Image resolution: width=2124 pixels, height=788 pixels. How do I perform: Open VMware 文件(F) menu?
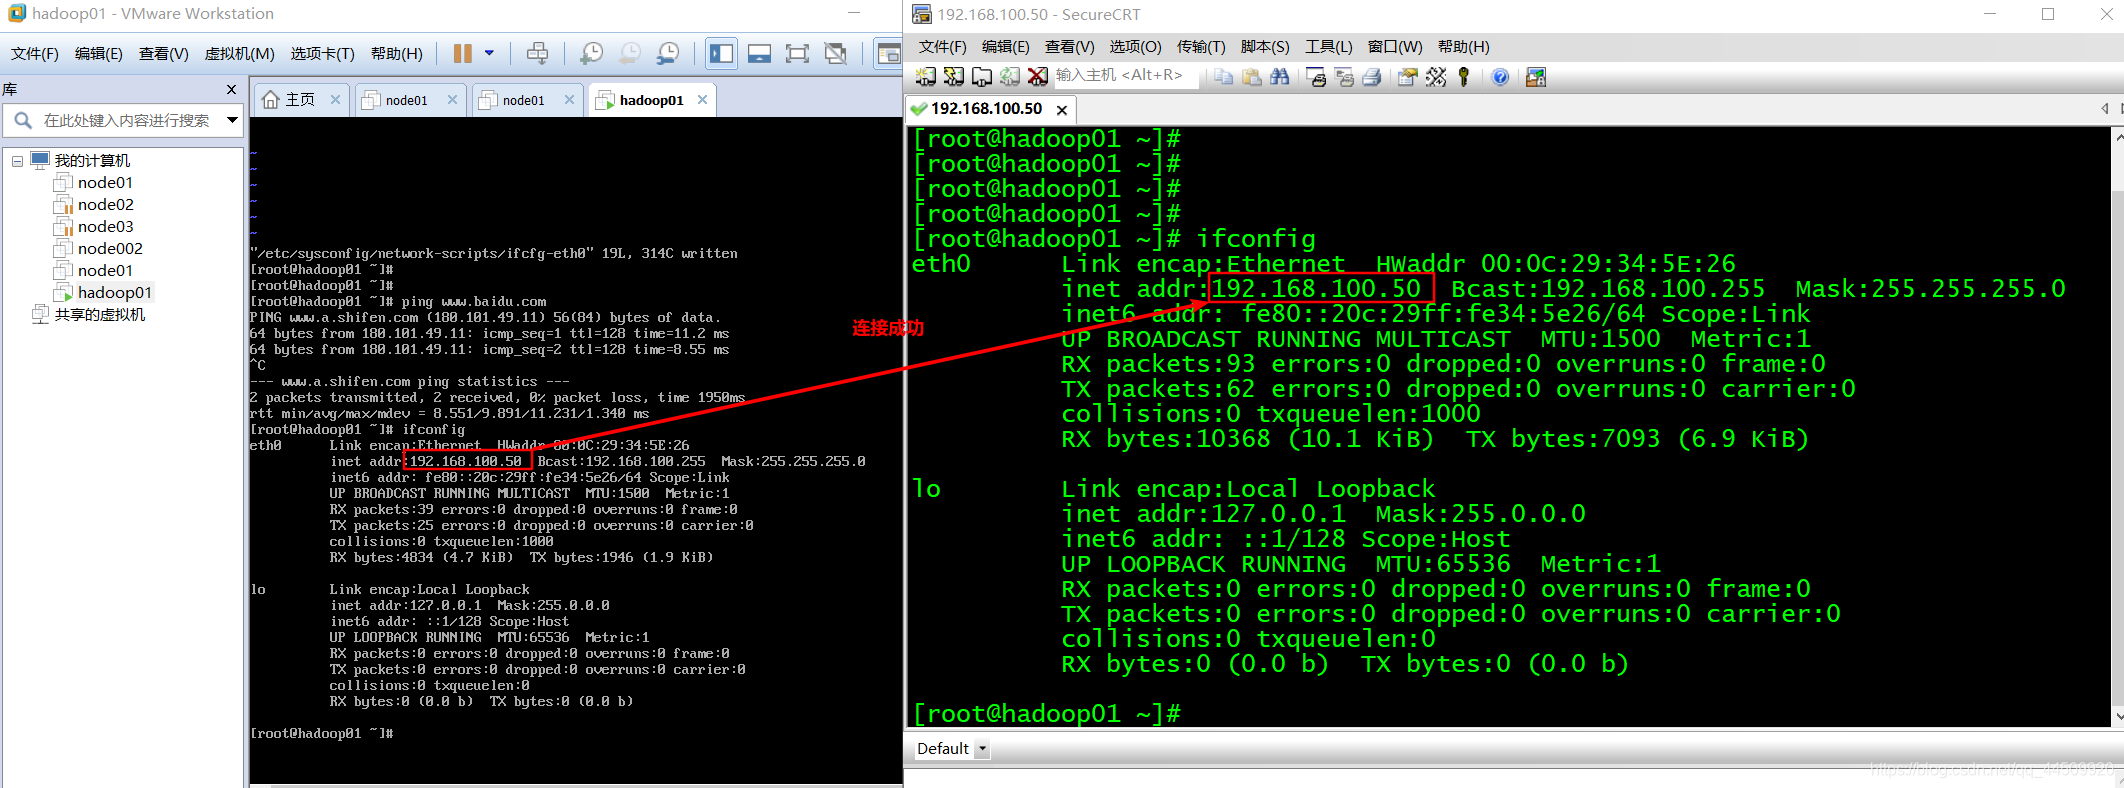[35, 53]
